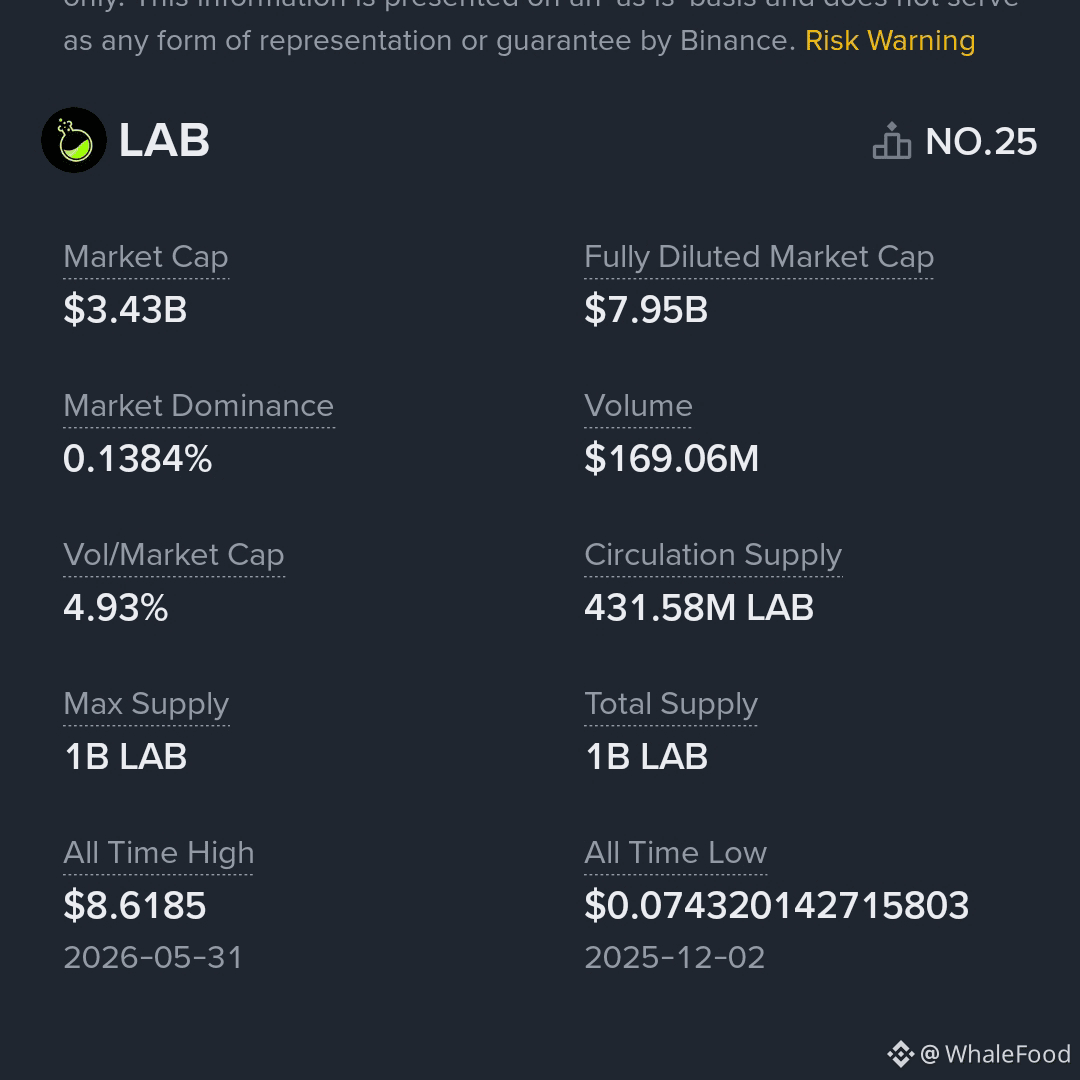Click the LAB flask logo icon
This screenshot has height=1080, width=1080.
74,141
